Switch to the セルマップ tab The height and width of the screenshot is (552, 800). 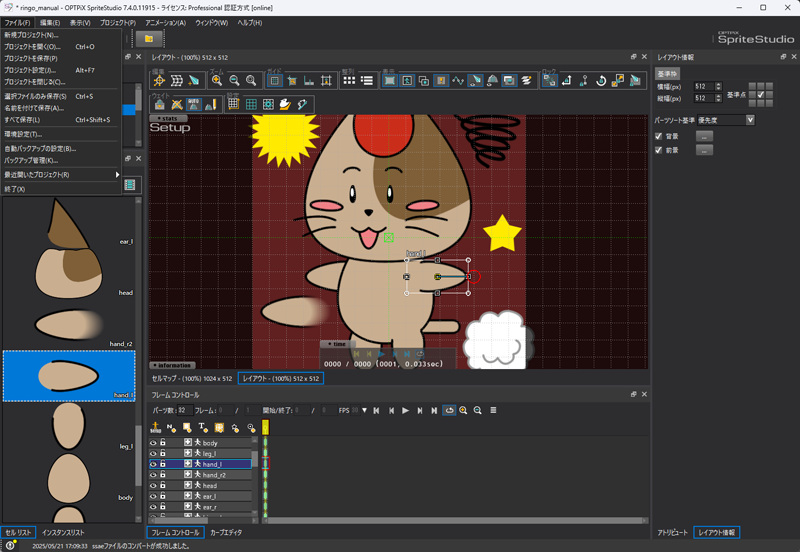[x=192, y=379]
